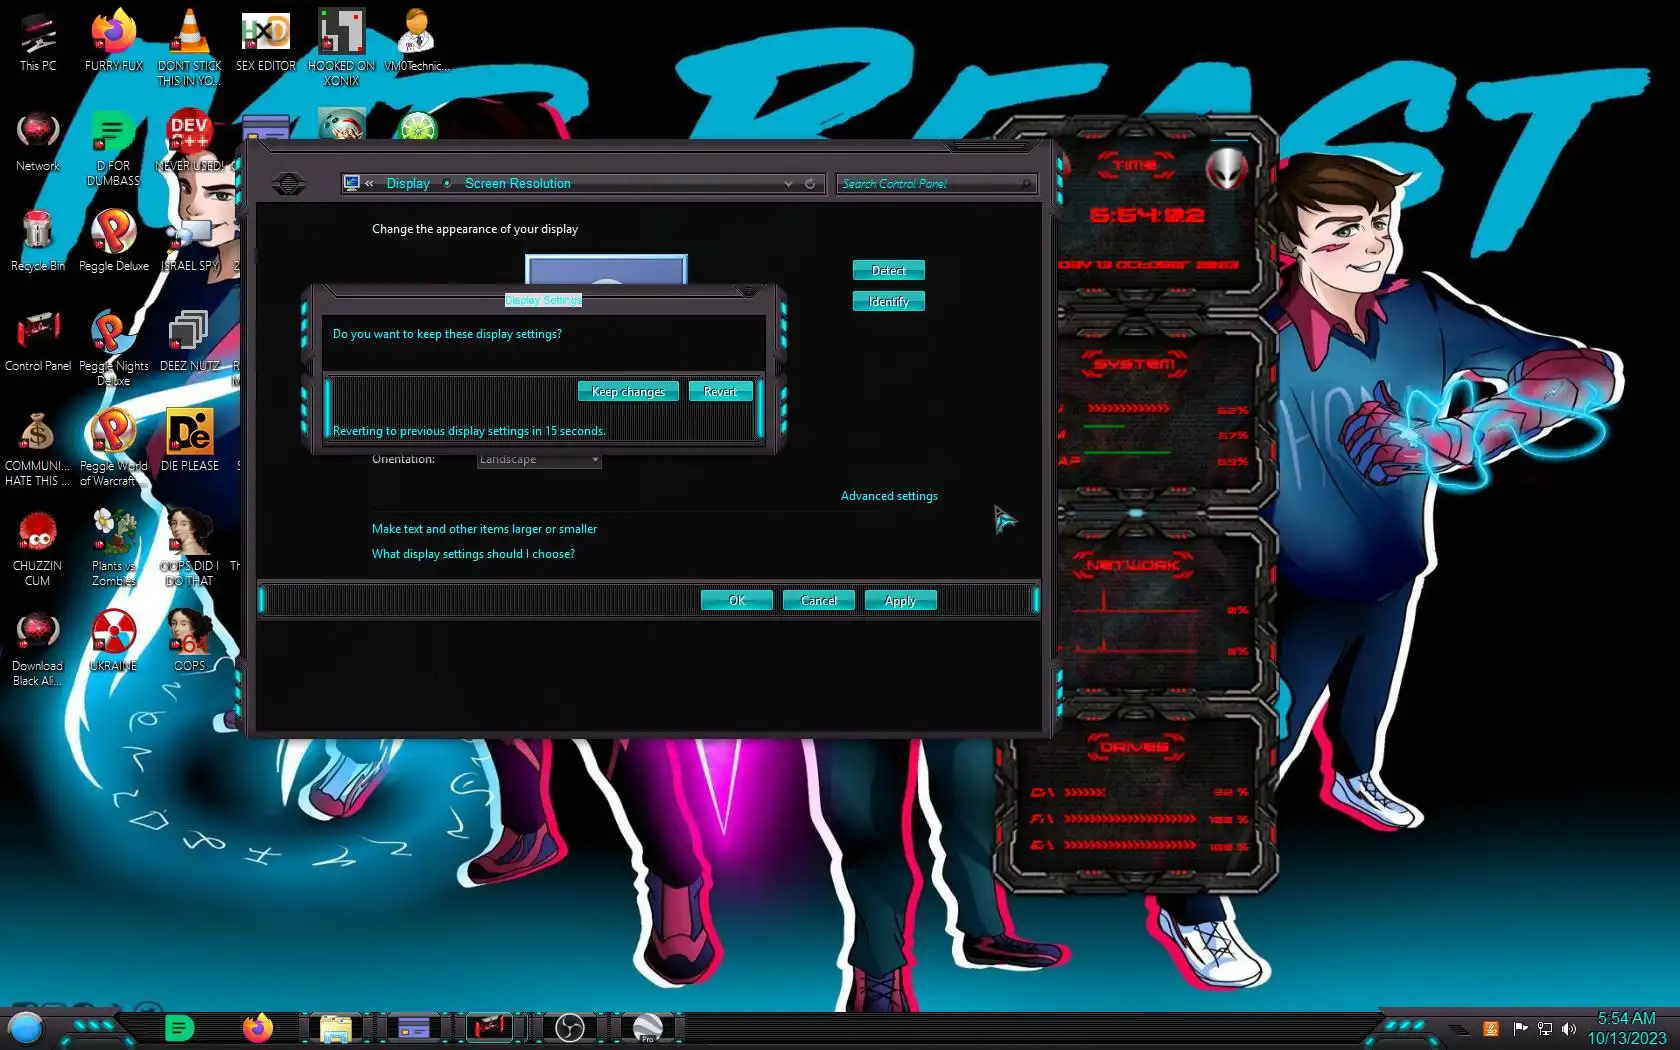Screen dimensions: 1680x1050
Task: Expand the Orientation Landscape dropdown
Action: point(539,459)
